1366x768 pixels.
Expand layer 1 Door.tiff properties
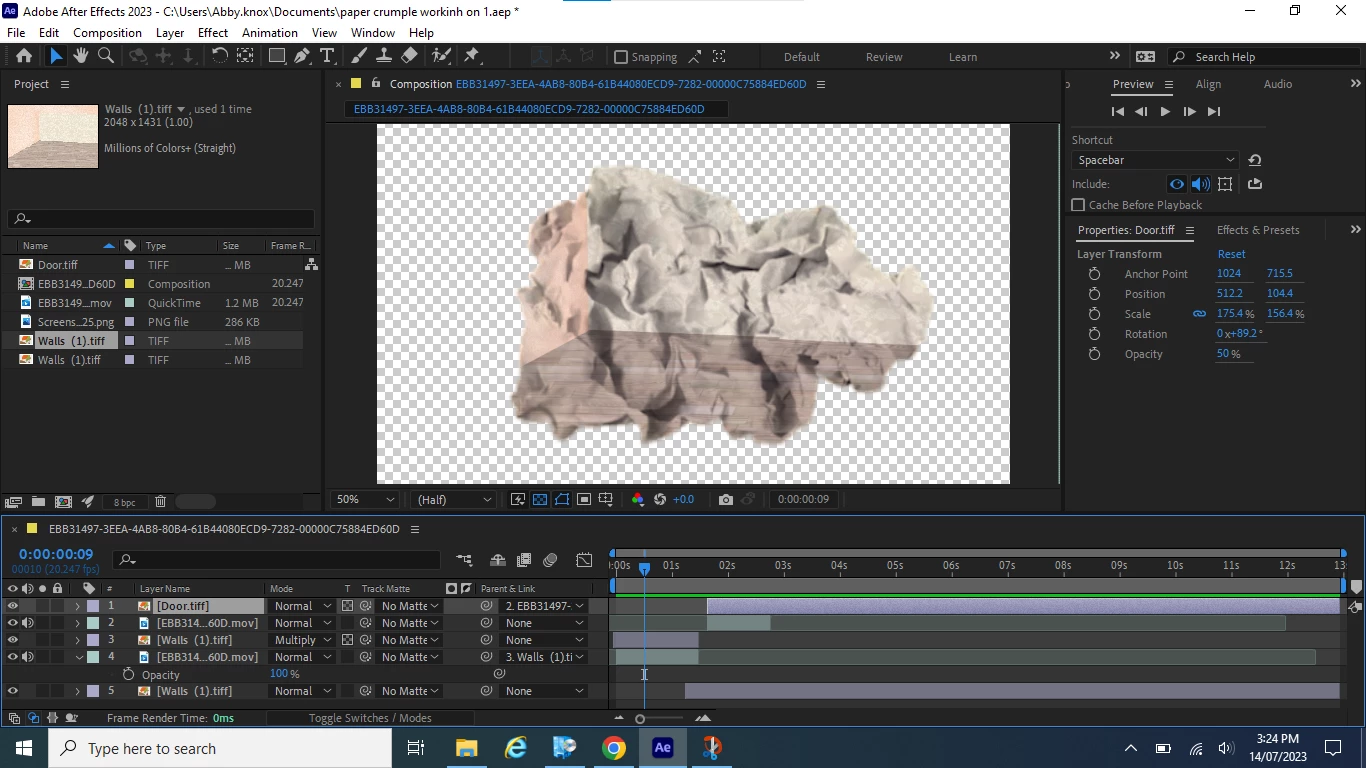(x=77, y=606)
